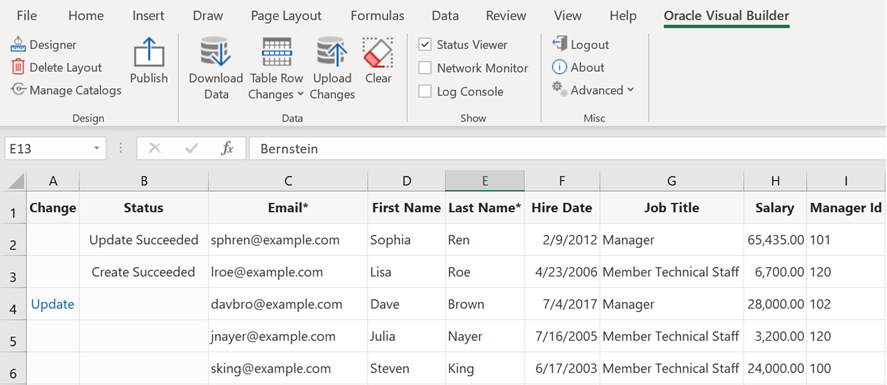The width and height of the screenshot is (887, 385).
Task: Switch to the Data tab
Action: point(445,16)
